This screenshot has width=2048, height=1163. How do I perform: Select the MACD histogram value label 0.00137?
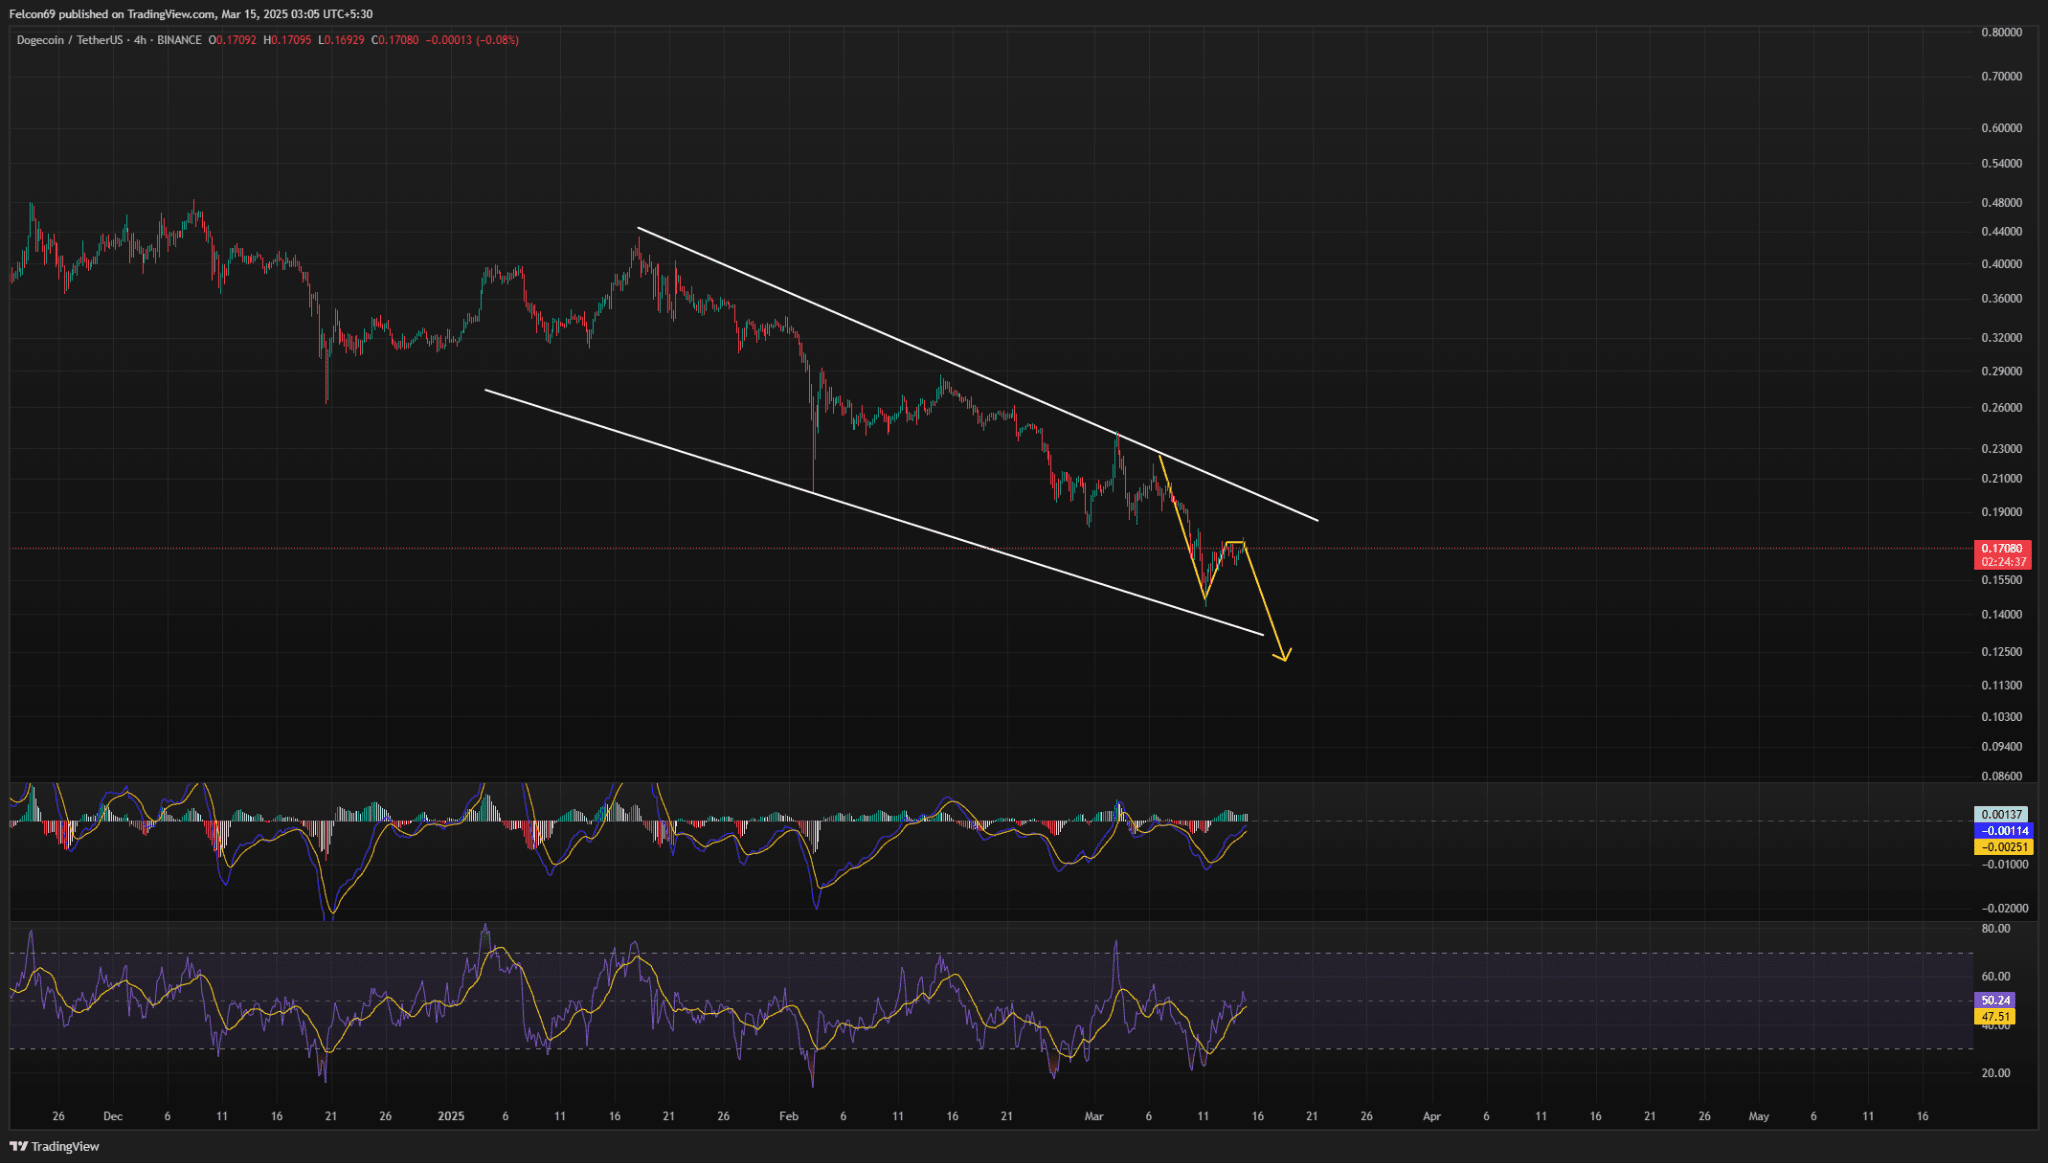coord(2000,815)
